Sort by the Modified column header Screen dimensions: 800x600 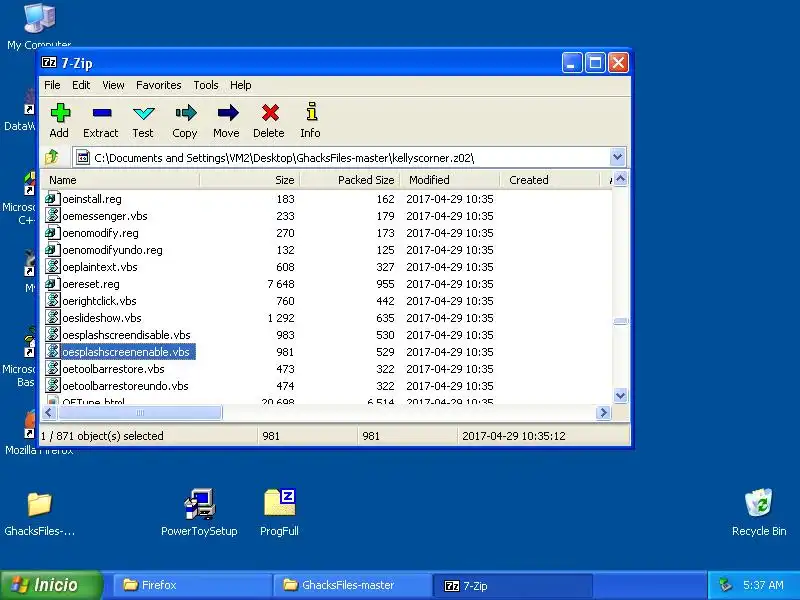click(450, 180)
